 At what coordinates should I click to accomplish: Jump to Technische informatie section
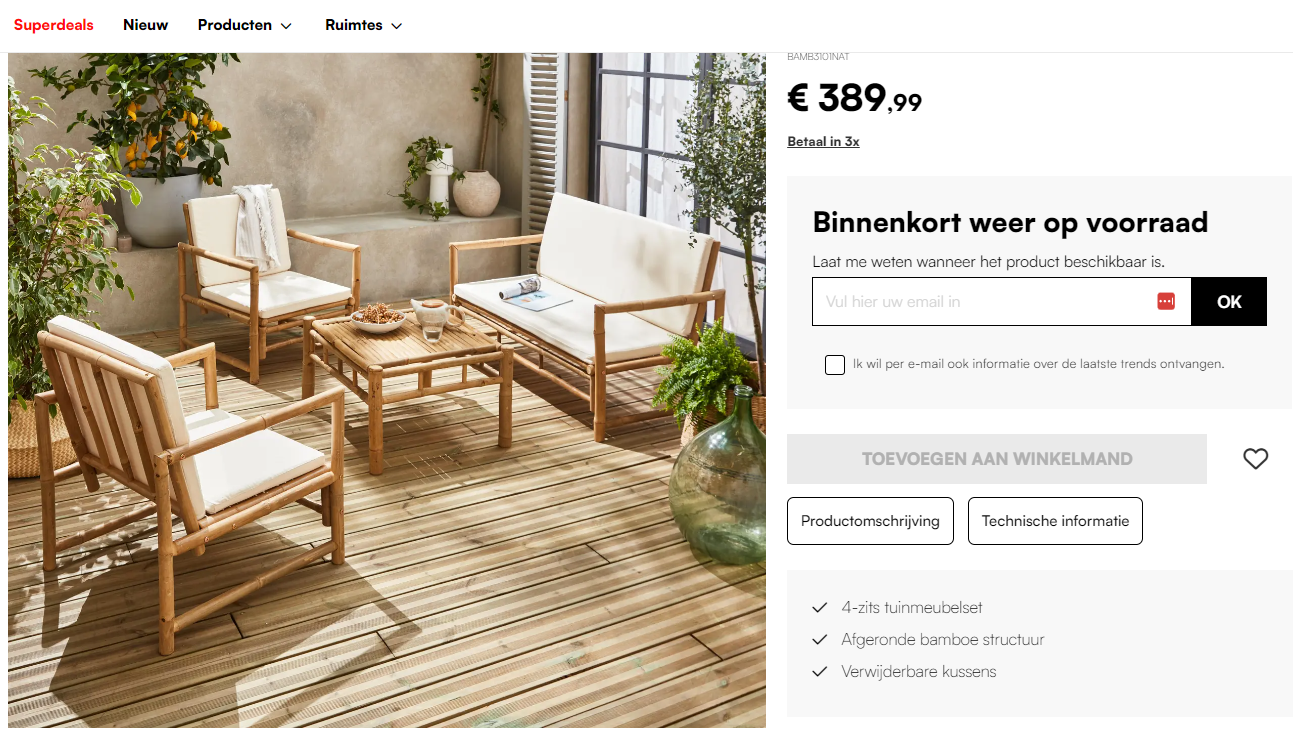1055,521
